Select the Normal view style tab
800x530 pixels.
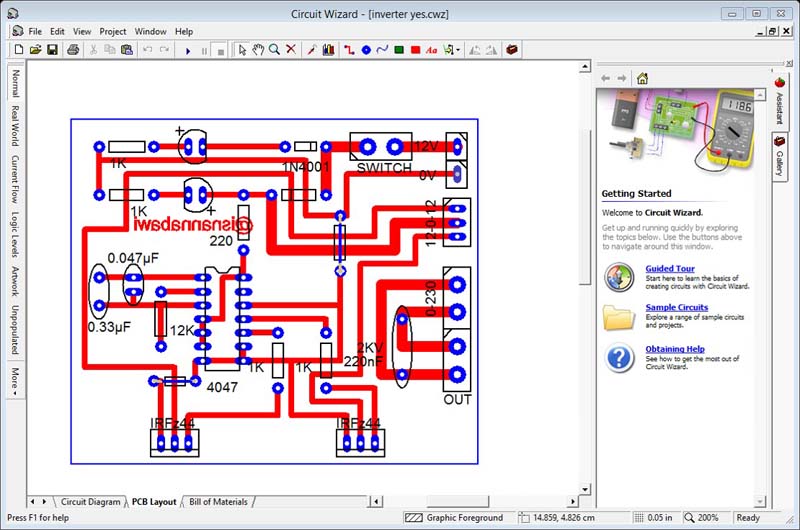15,83
